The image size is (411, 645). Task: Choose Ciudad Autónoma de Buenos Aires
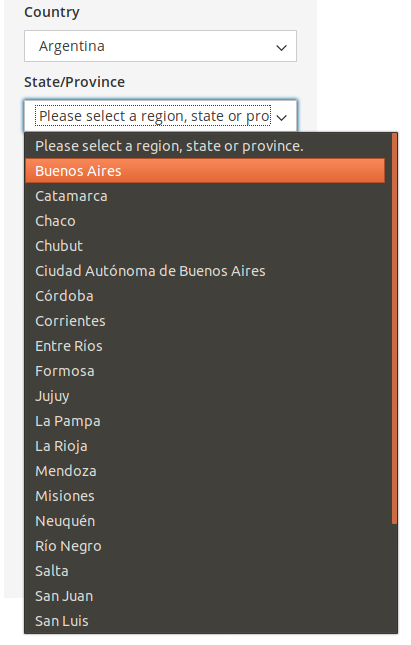click(x=205, y=271)
